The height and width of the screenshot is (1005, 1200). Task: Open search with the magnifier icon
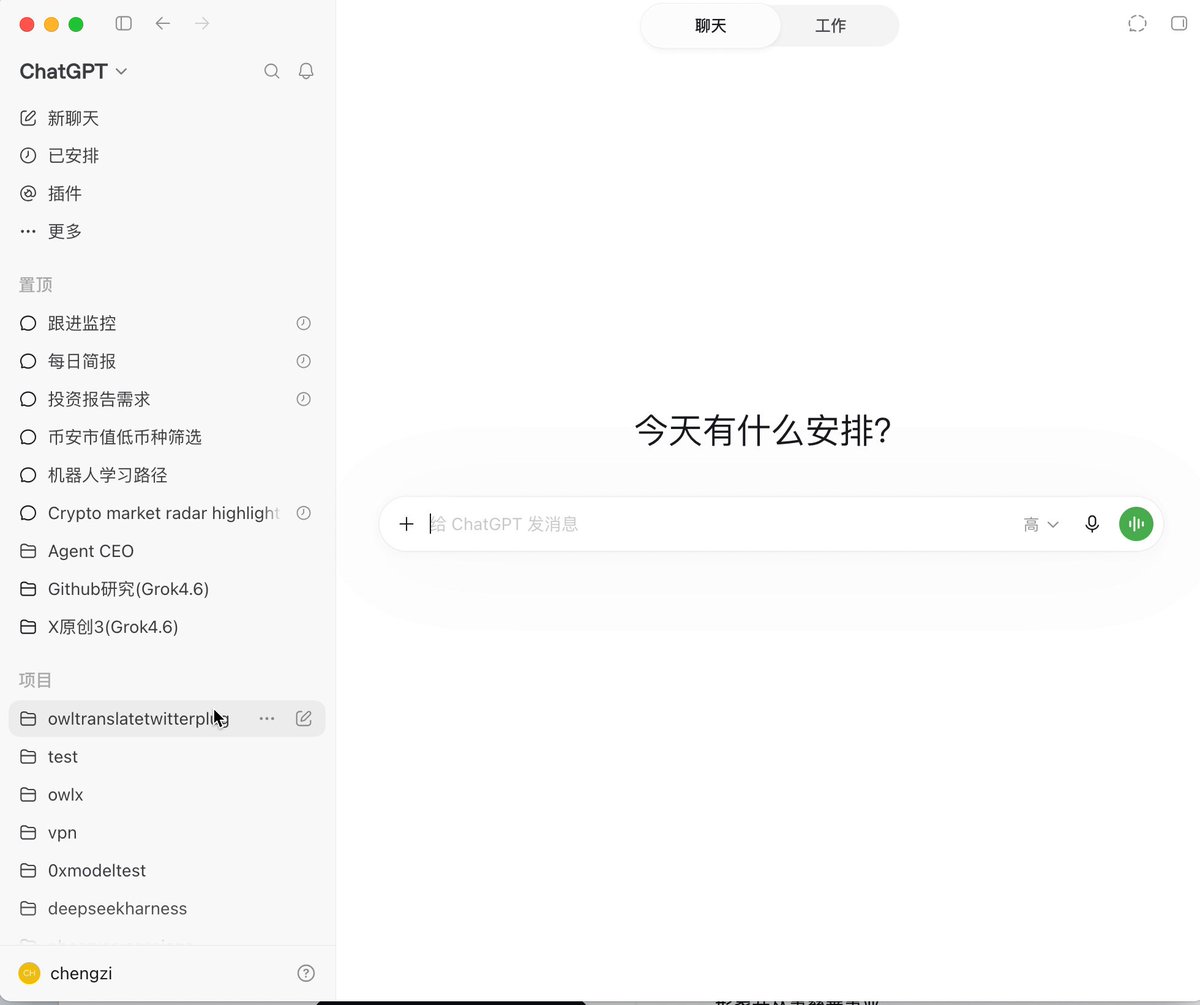point(272,71)
